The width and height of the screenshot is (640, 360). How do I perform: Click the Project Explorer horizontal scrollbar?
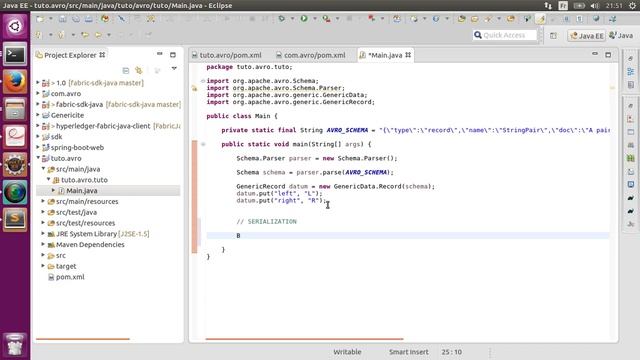coord(82,339)
